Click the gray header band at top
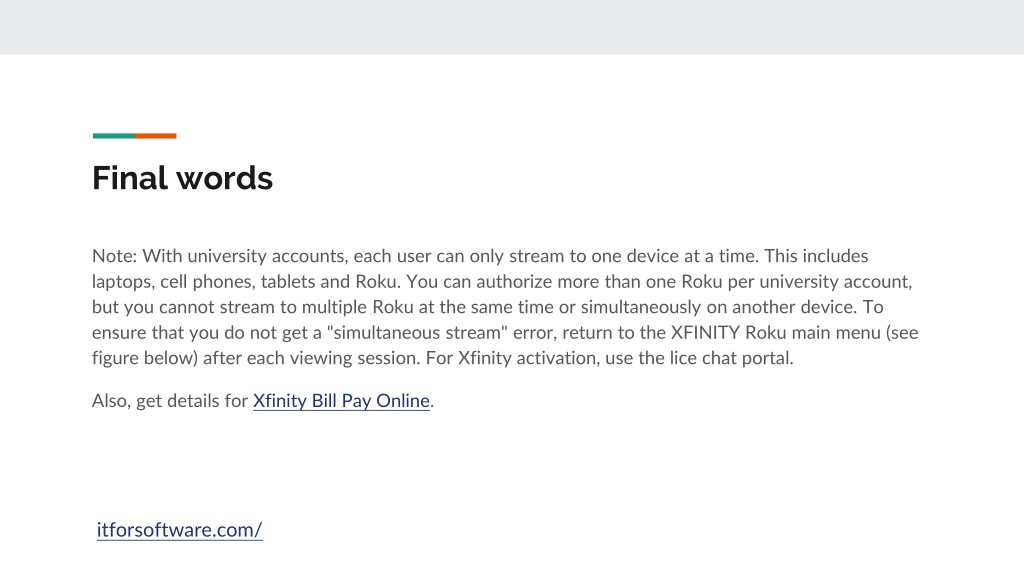1024x576 pixels. point(512,27)
